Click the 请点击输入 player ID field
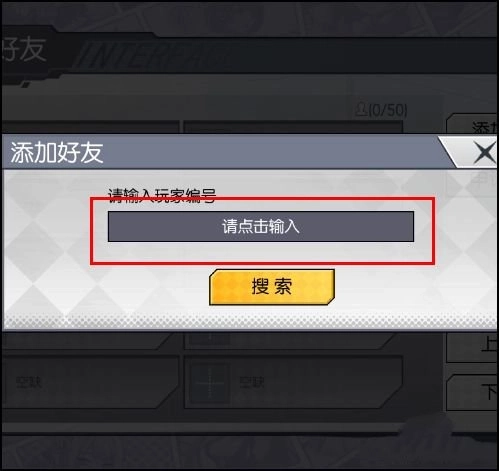The image size is (499, 471). click(x=261, y=226)
